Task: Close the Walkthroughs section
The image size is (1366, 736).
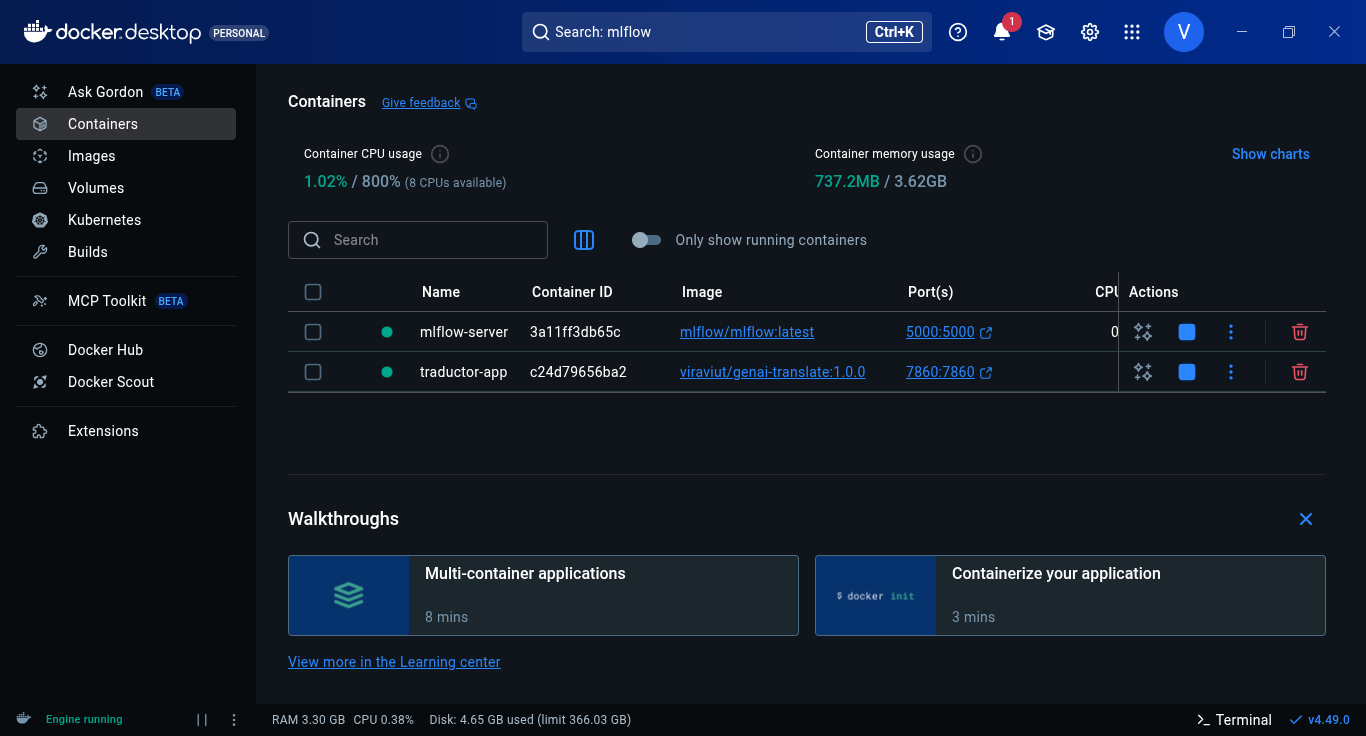Action: [1305, 519]
